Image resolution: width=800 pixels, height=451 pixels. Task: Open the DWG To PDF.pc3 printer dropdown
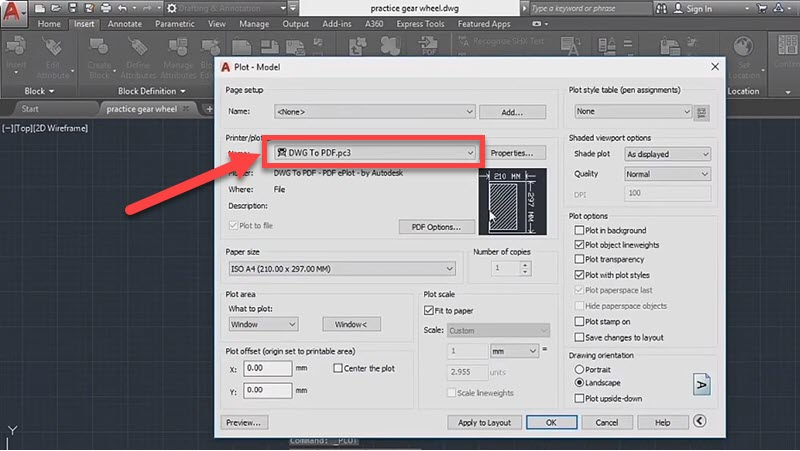(374, 152)
